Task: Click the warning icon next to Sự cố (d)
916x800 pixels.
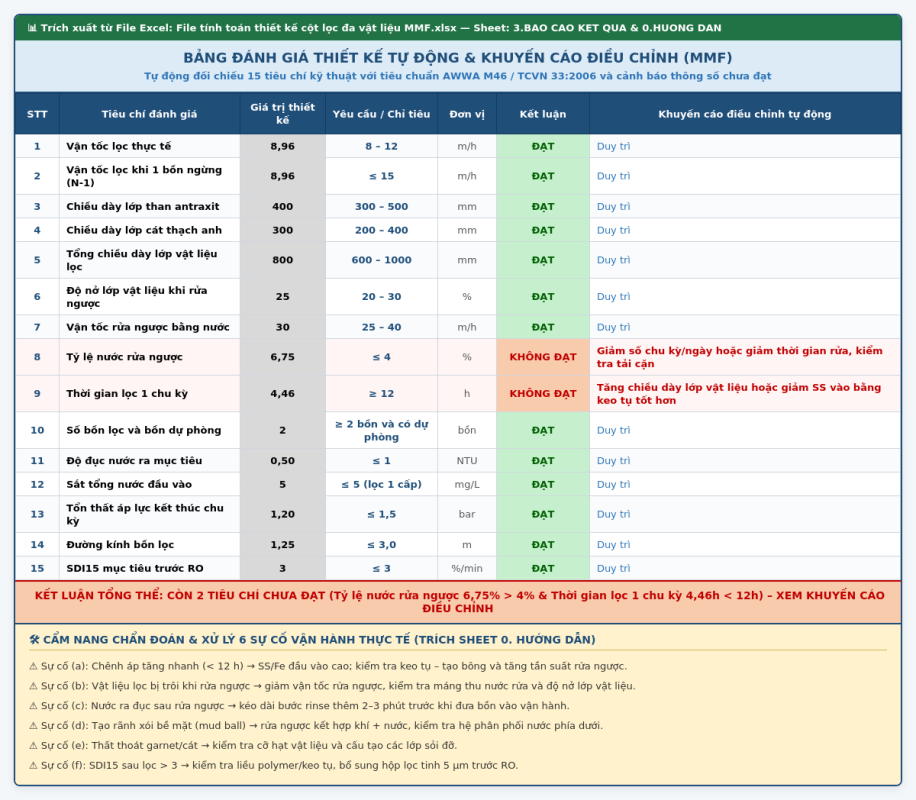Action: pyautogui.click(x=33, y=726)
